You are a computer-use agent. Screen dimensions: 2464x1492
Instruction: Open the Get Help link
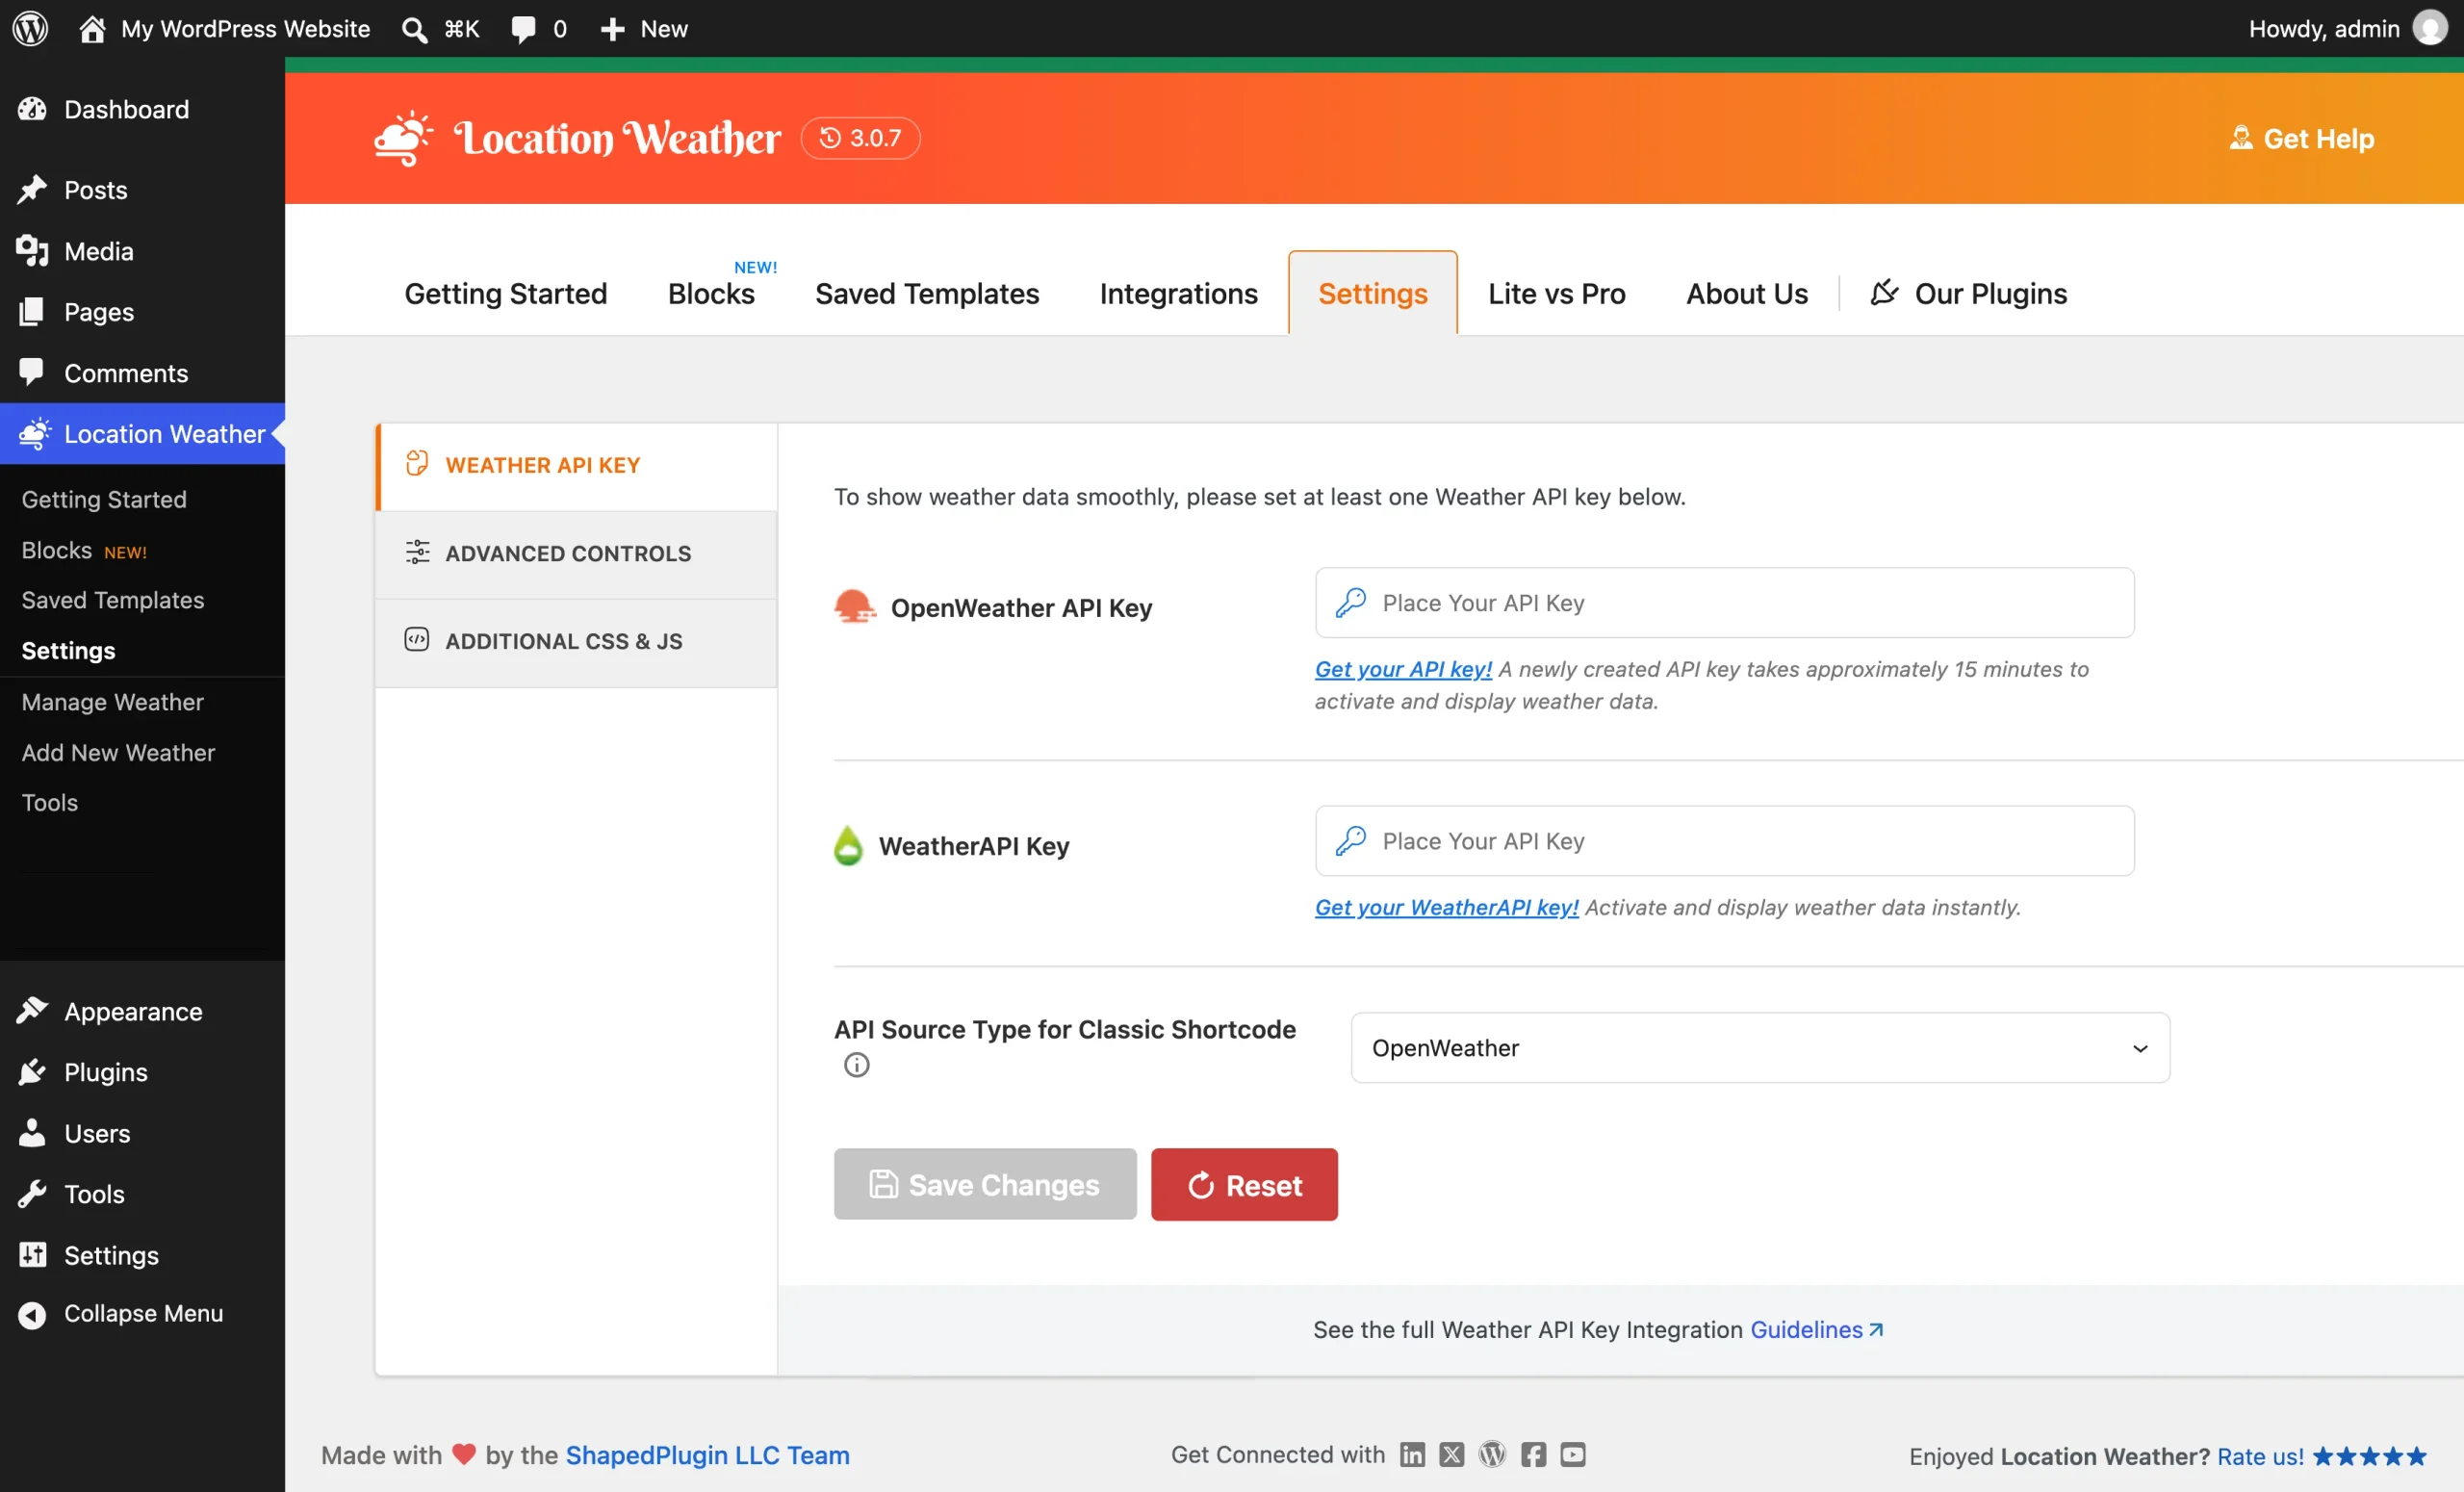click(2302, 138)
